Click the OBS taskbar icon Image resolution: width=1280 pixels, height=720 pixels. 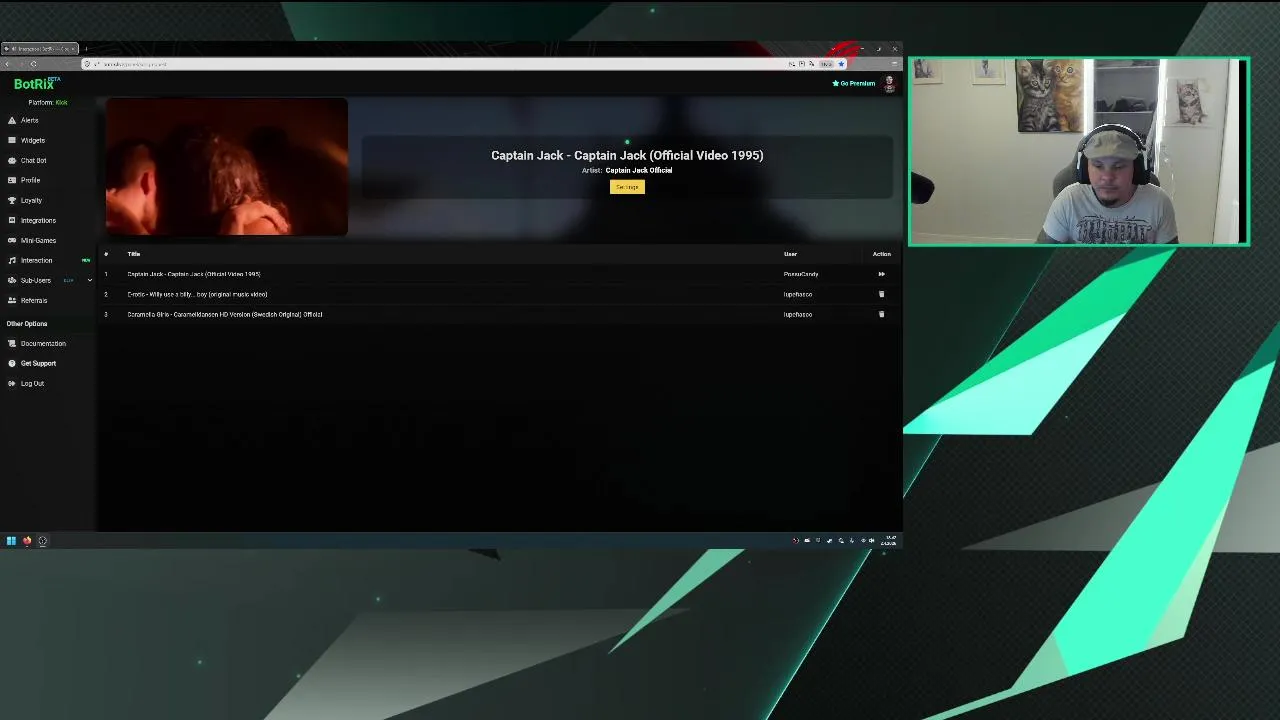42,541
